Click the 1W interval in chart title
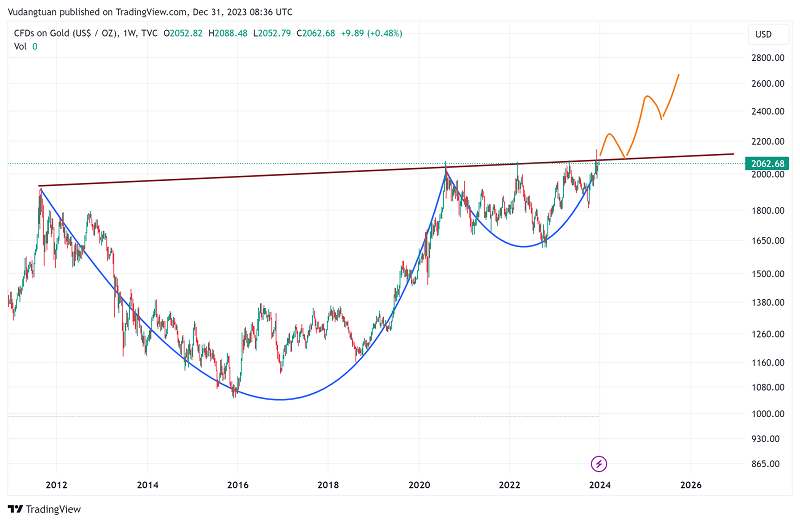The width and height of the screenshot is (800, 523). point(132,34)
